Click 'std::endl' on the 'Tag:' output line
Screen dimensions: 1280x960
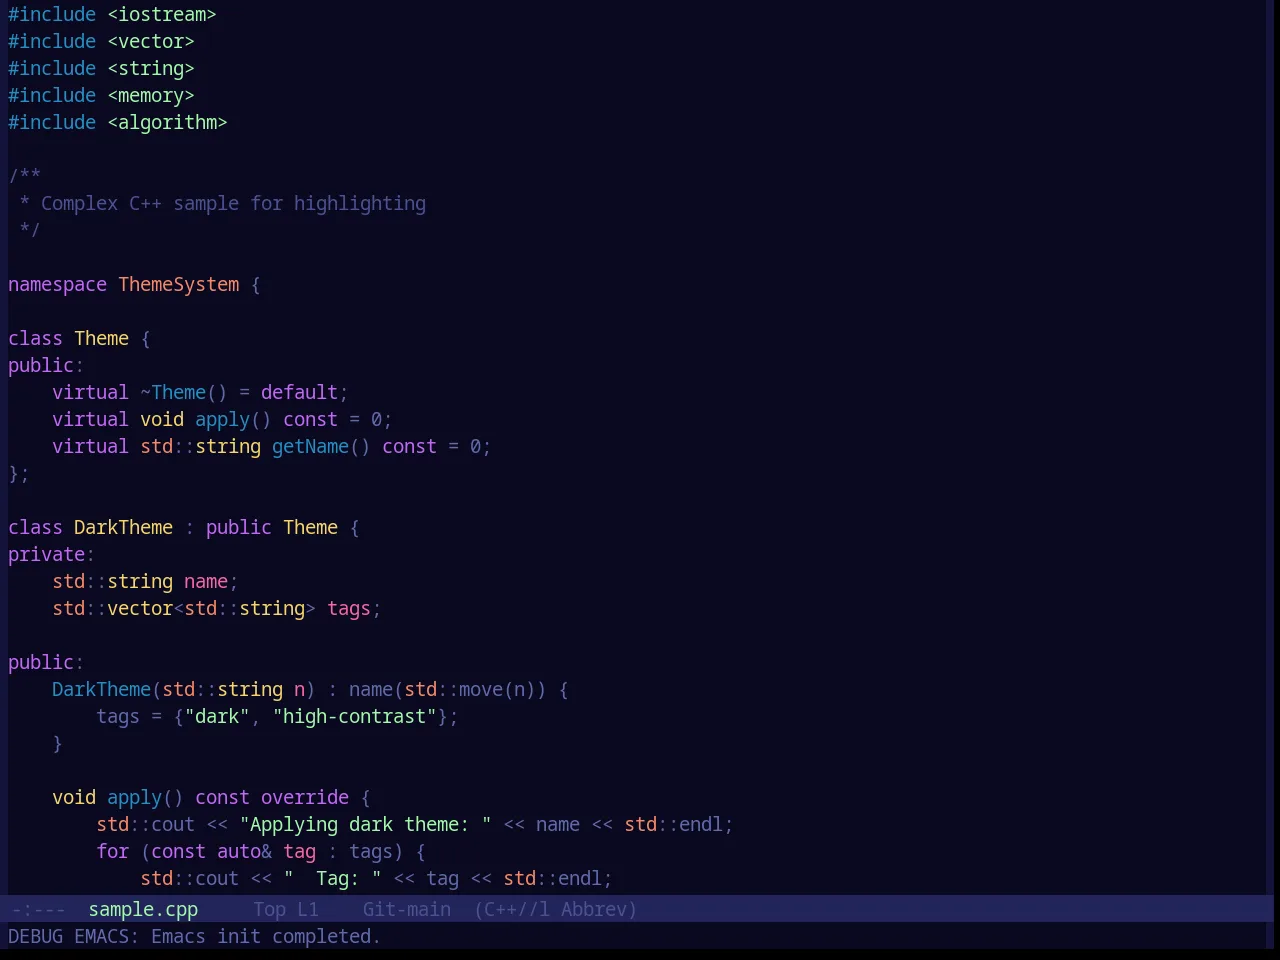pyautogui.click(x=552, y=879)
